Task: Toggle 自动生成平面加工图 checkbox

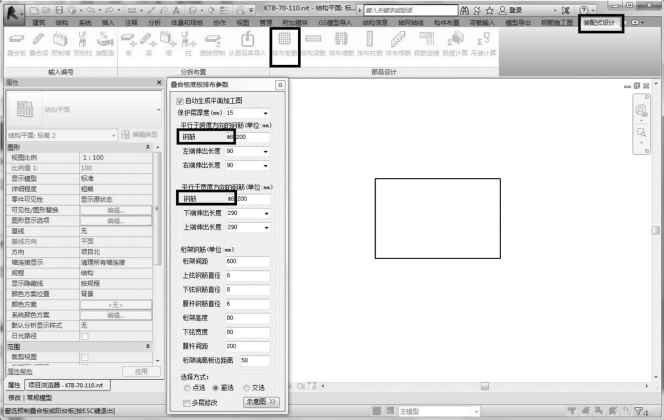Action: (180, 101)
